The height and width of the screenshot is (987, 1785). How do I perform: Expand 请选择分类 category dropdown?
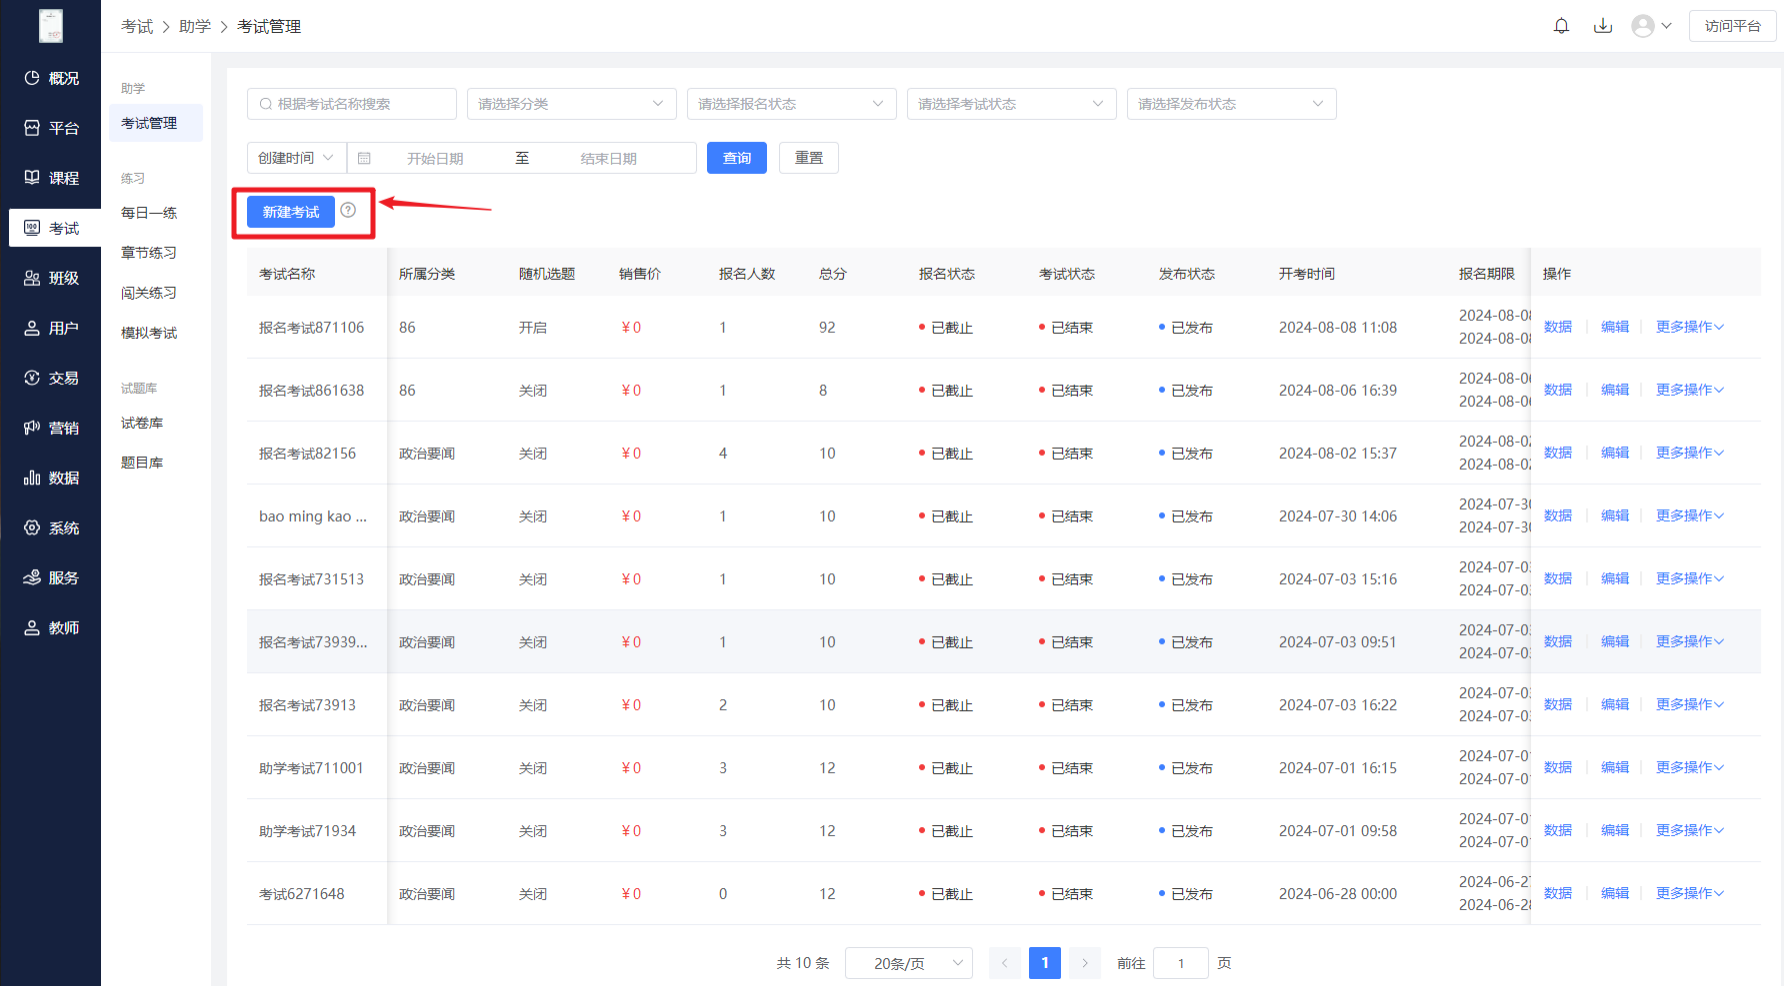coord(572,104)
